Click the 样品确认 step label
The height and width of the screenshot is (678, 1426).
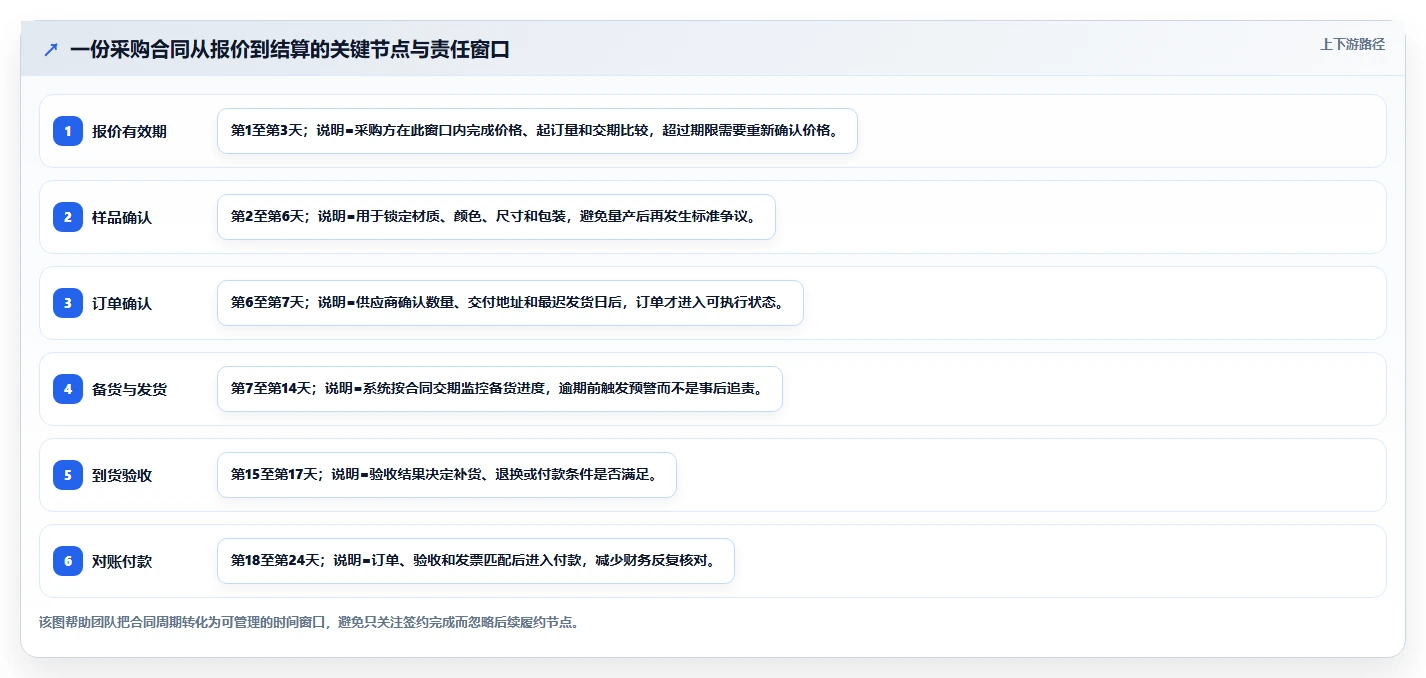click(122, 217)
